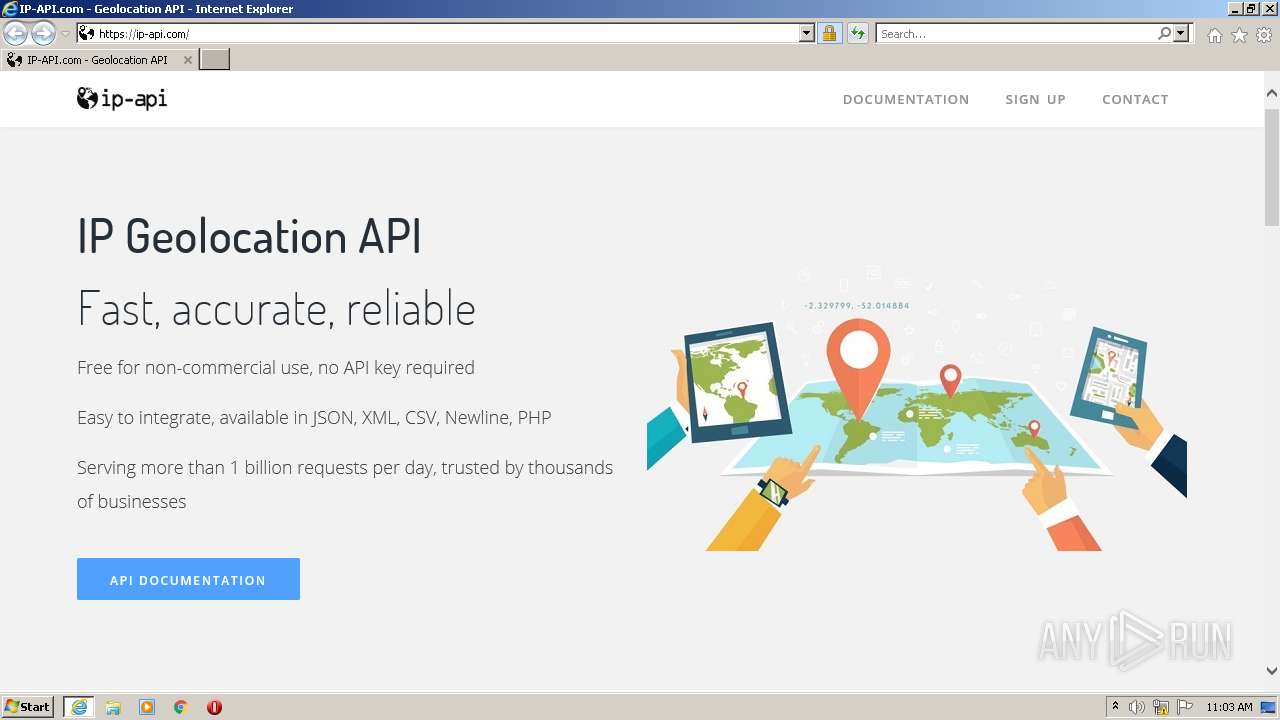Open the volume speaker tray icon

(x=1137, y=707)
